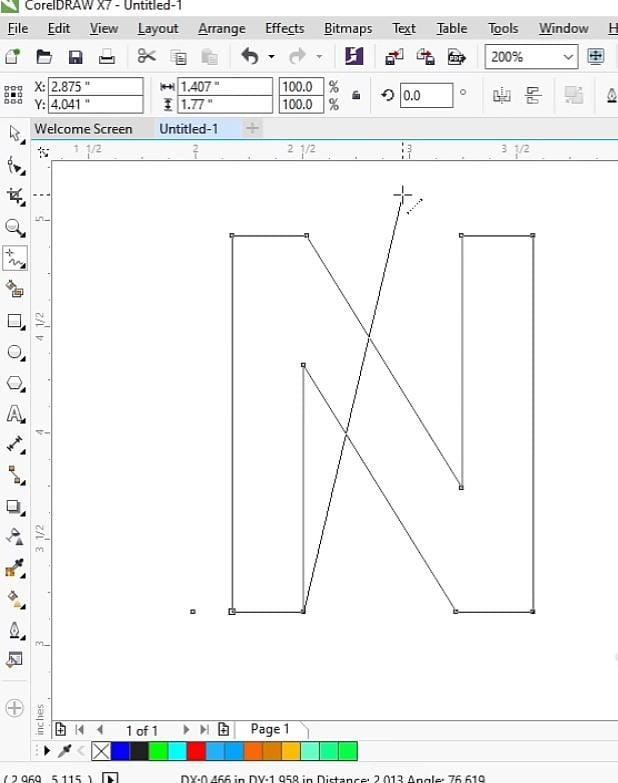Viewport: 618px width, 783px height.
Task: Click the Print icon
Action: 106,56
